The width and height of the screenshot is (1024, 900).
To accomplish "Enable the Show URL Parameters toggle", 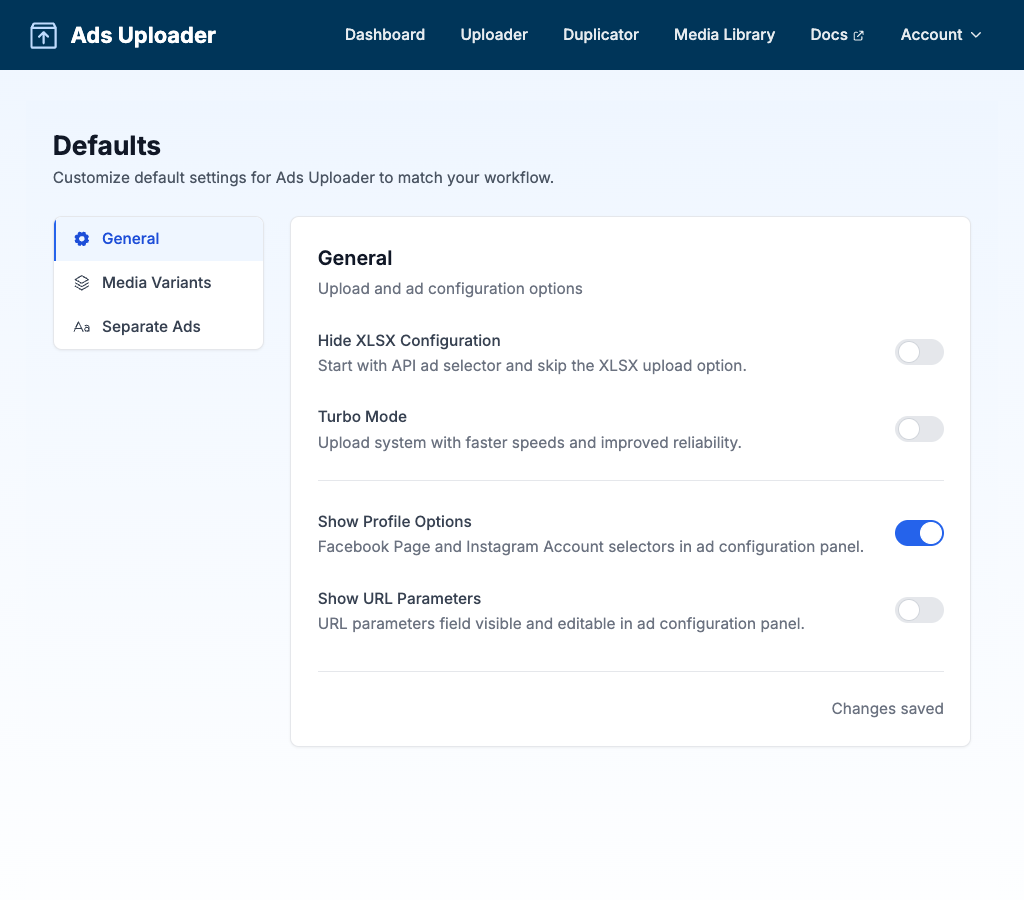I will pyautogui.click(x=918, y=610).
